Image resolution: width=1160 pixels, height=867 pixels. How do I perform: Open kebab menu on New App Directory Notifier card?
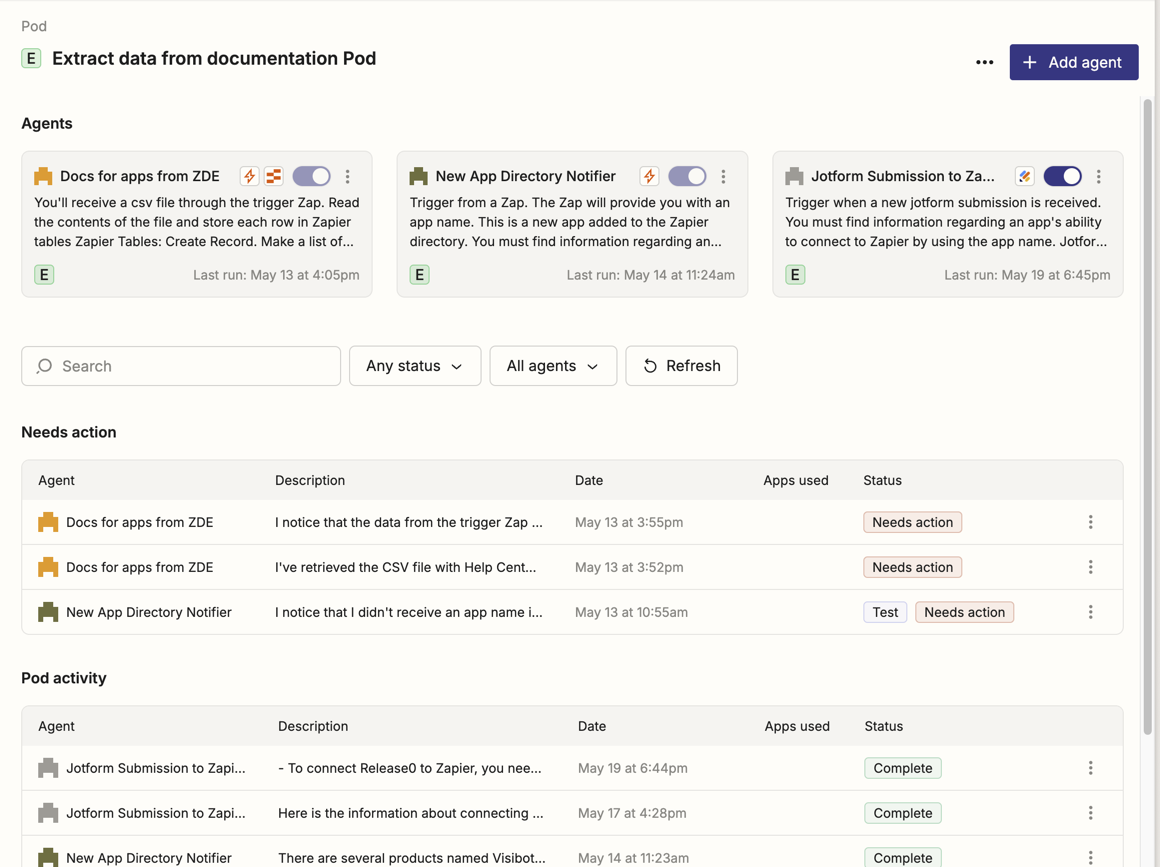point(724,176)
